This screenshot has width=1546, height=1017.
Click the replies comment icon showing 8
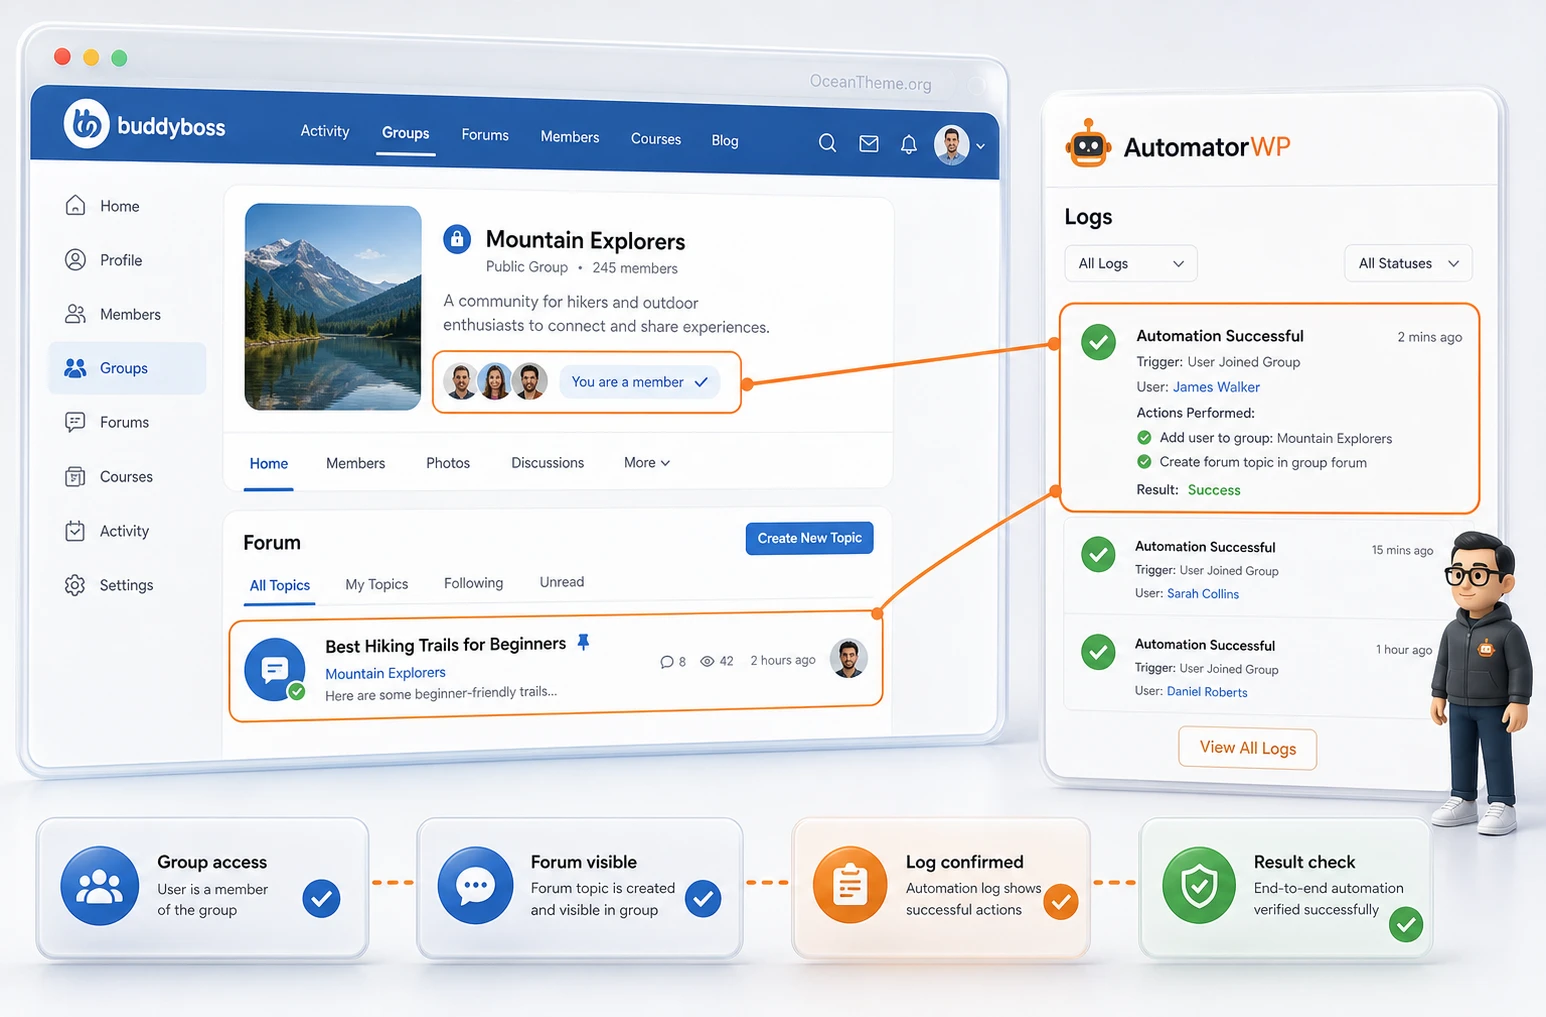667,661
